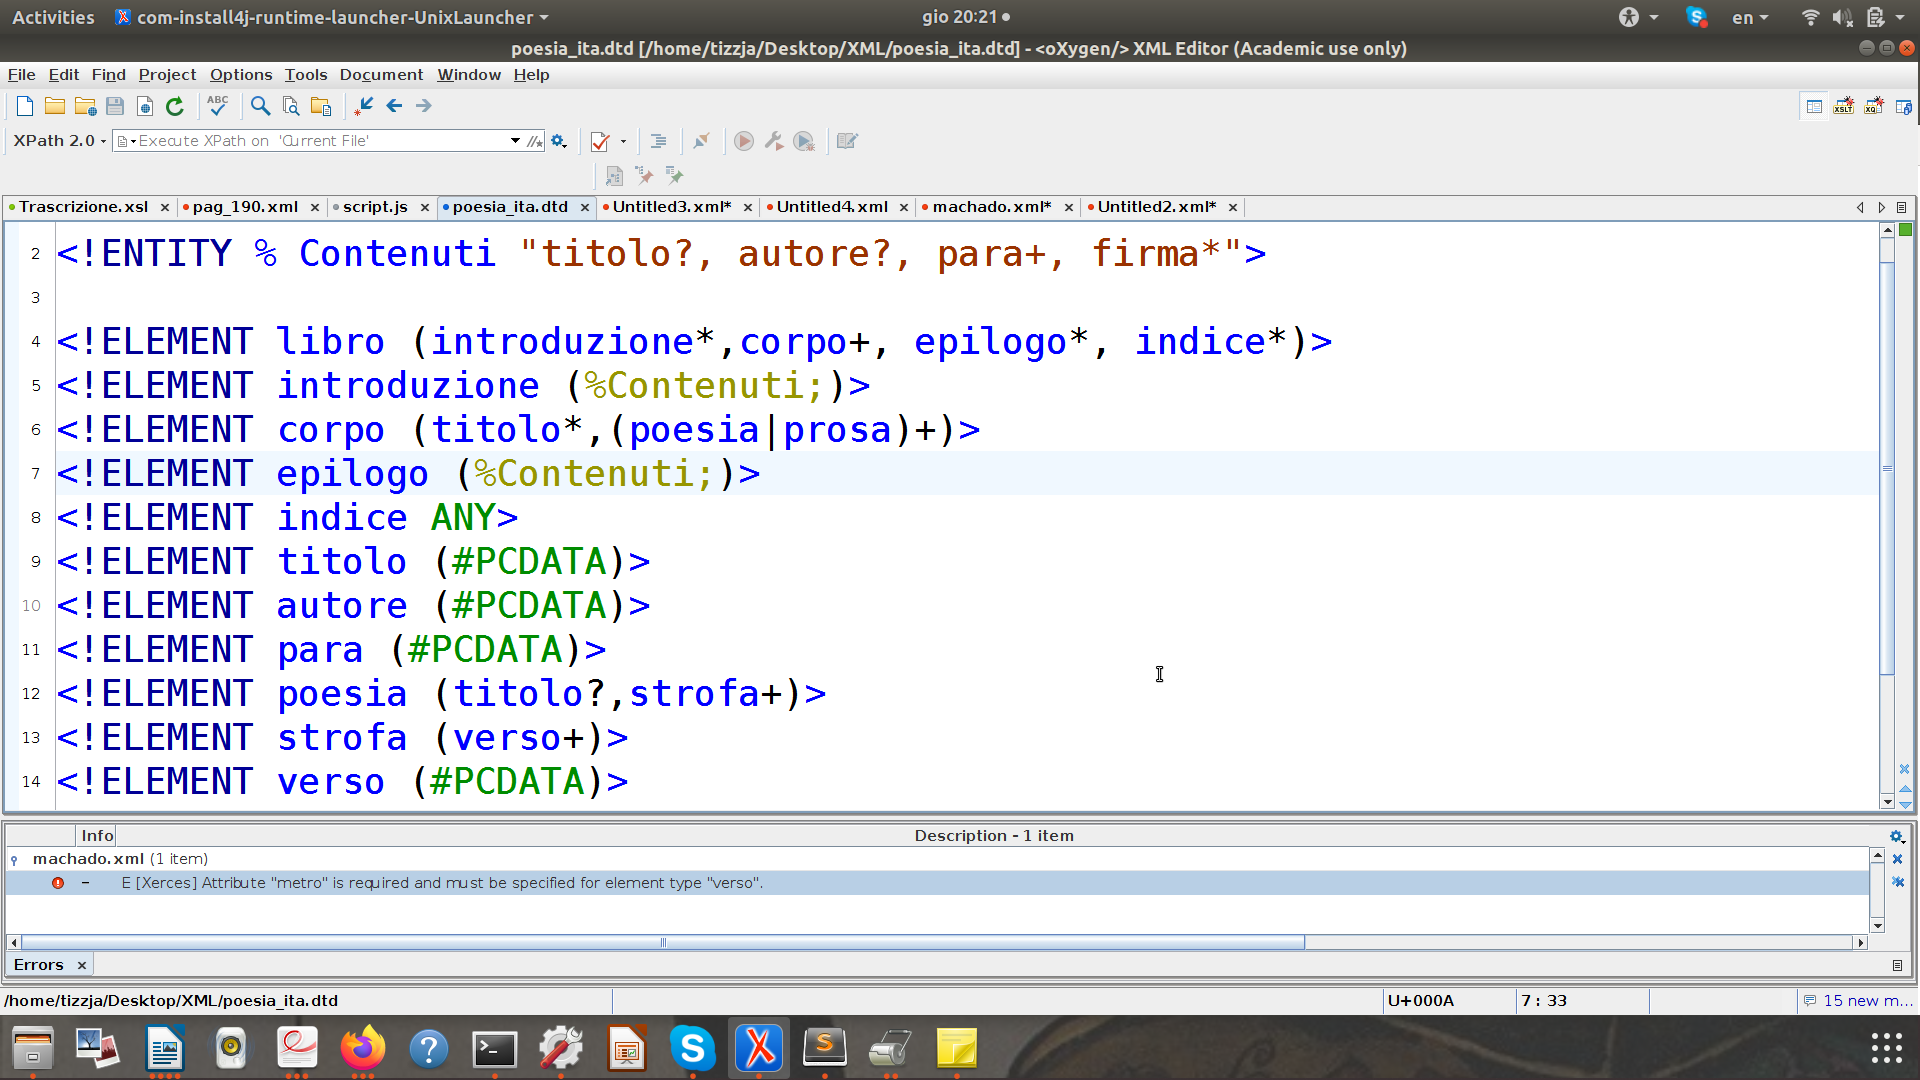Click the New document icon
This screenshot has width=1920, height=1080.
pyautogui.click(x=25, y=106)
